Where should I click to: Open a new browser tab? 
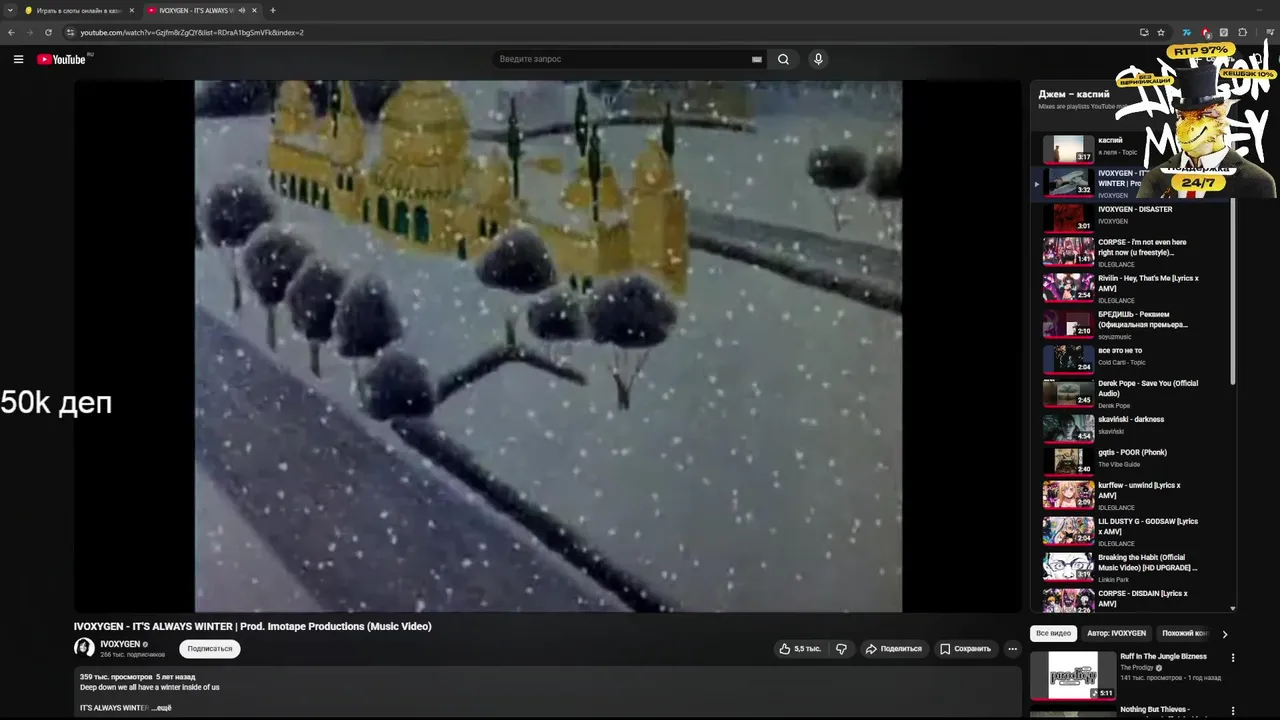273,10
